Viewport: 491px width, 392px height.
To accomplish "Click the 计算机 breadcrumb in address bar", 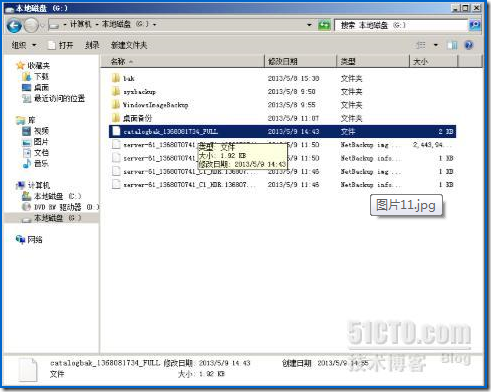I will click(x=80, y=24).
